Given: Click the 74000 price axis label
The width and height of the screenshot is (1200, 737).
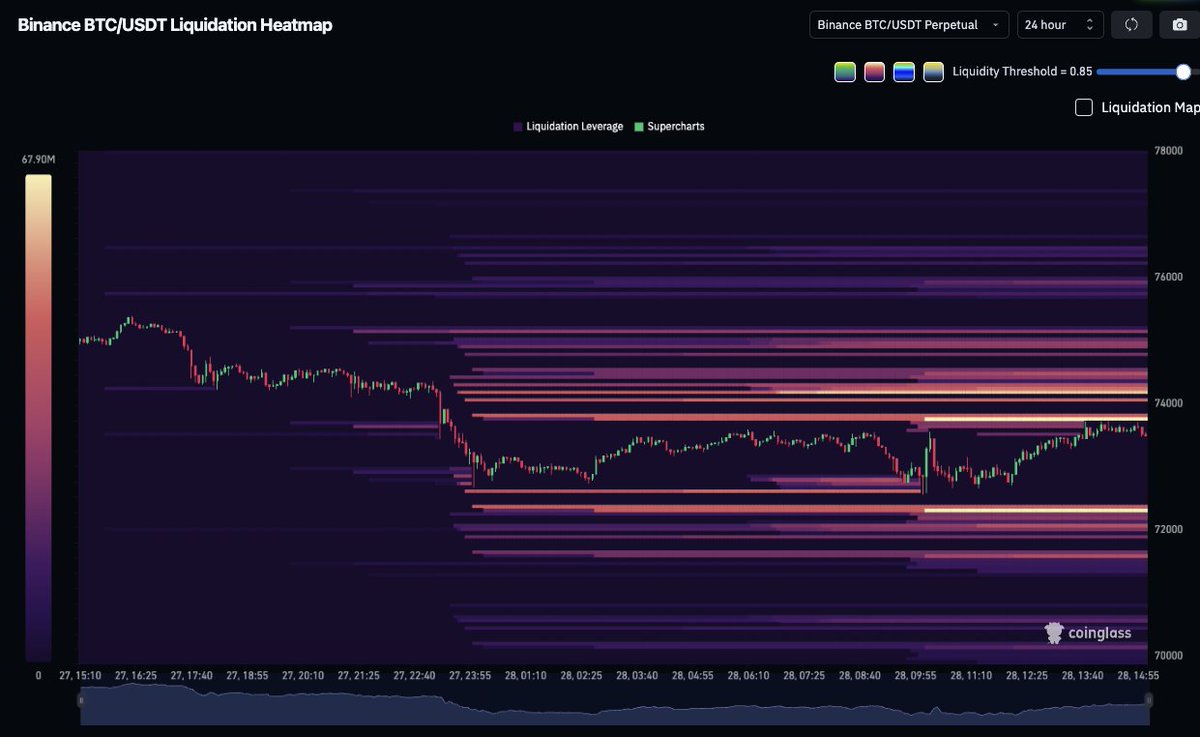Looking at the screenshot, I should (x=1169, y=403).
